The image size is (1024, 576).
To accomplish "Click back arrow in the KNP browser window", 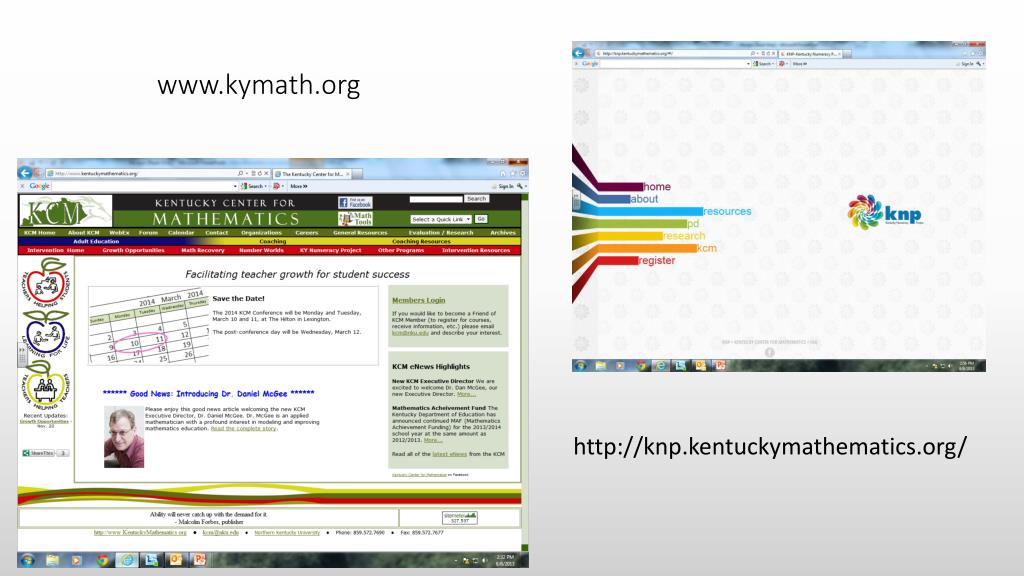I will (x=579, y=53).
